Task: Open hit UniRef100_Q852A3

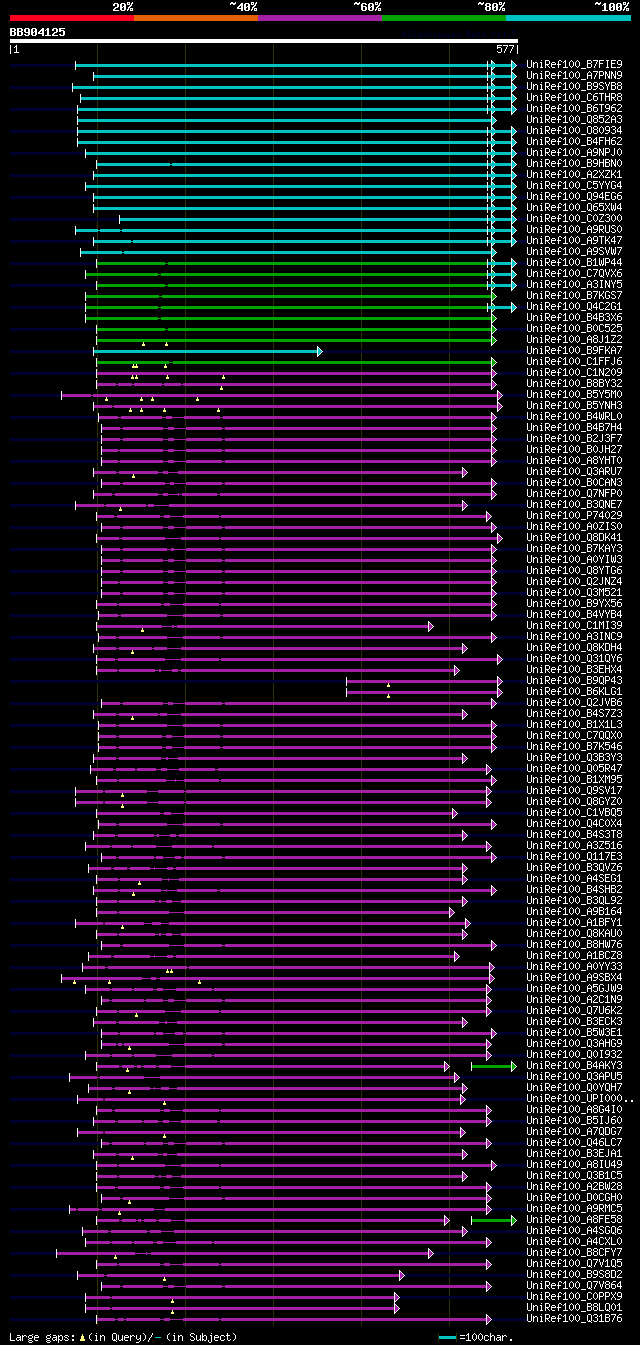Action: point(574,119)
